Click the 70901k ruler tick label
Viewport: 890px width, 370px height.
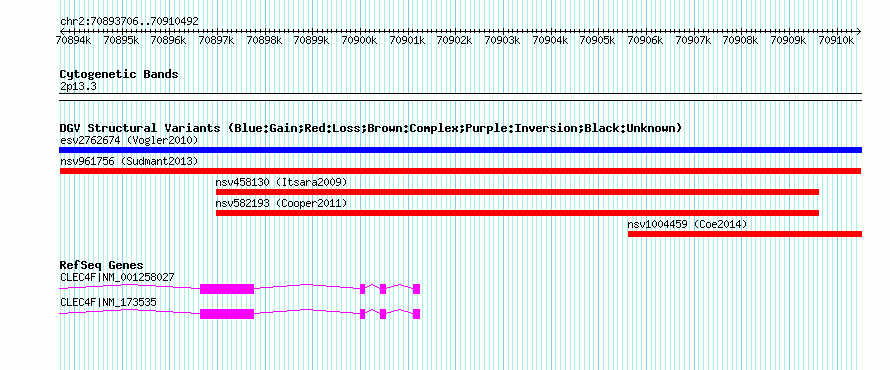(x=409, y=40)
